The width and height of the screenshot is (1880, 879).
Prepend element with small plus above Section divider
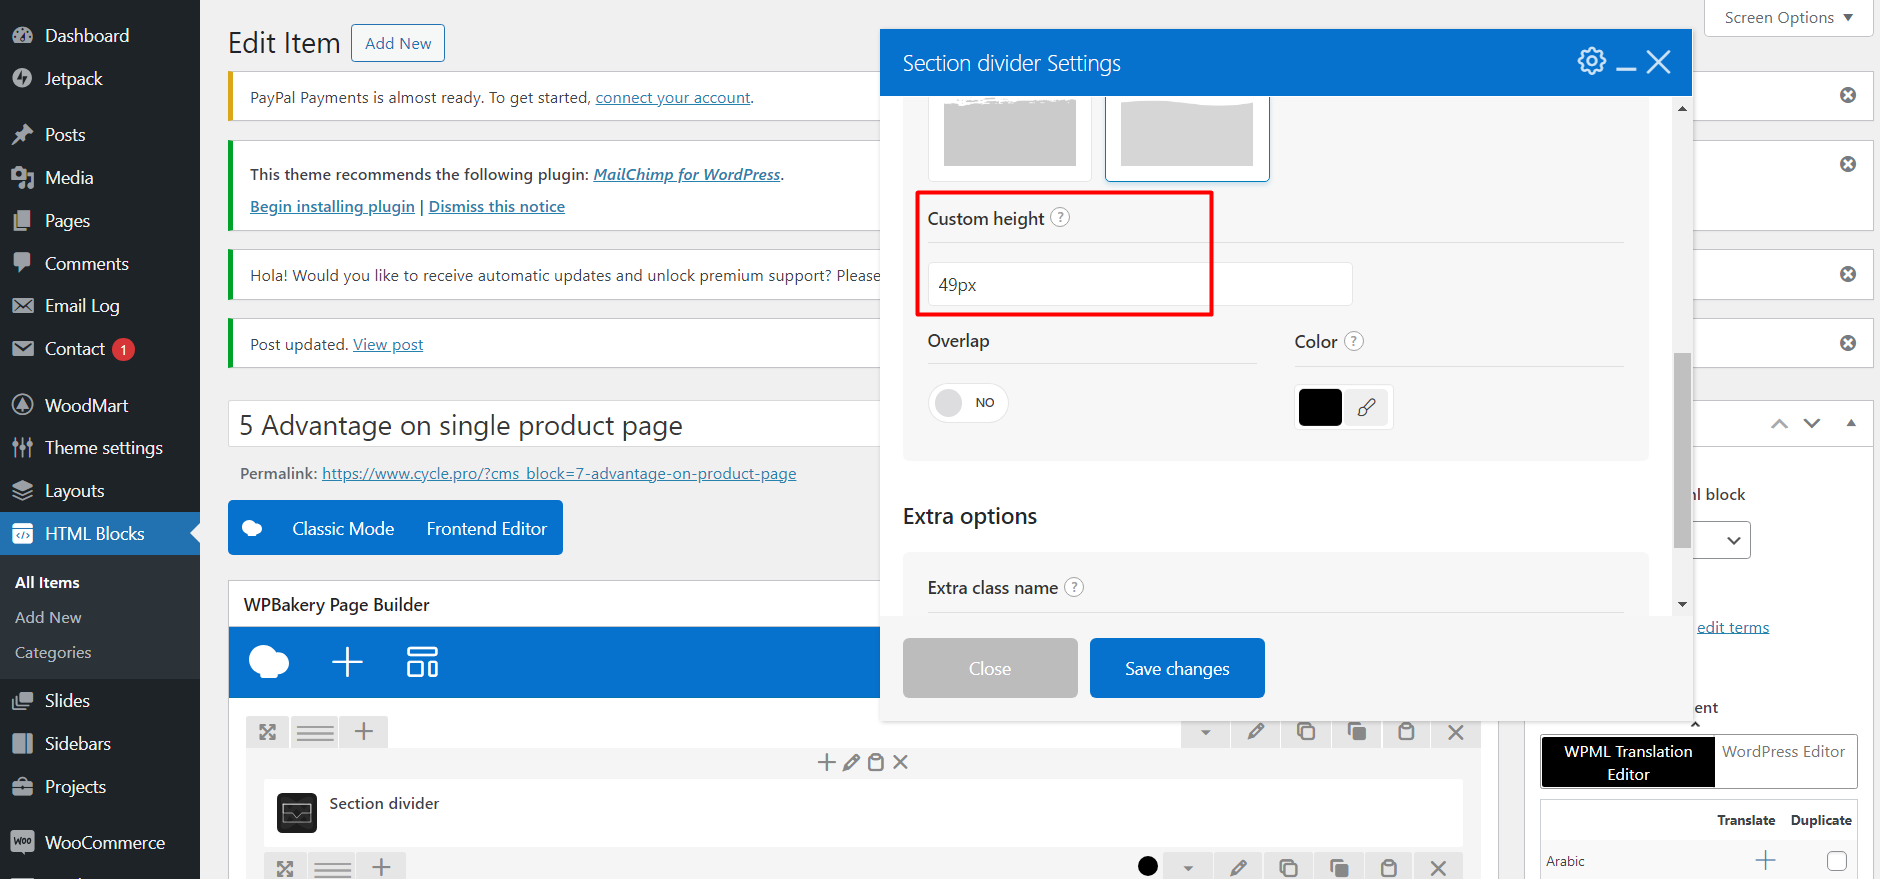click(x=826, y=762)
